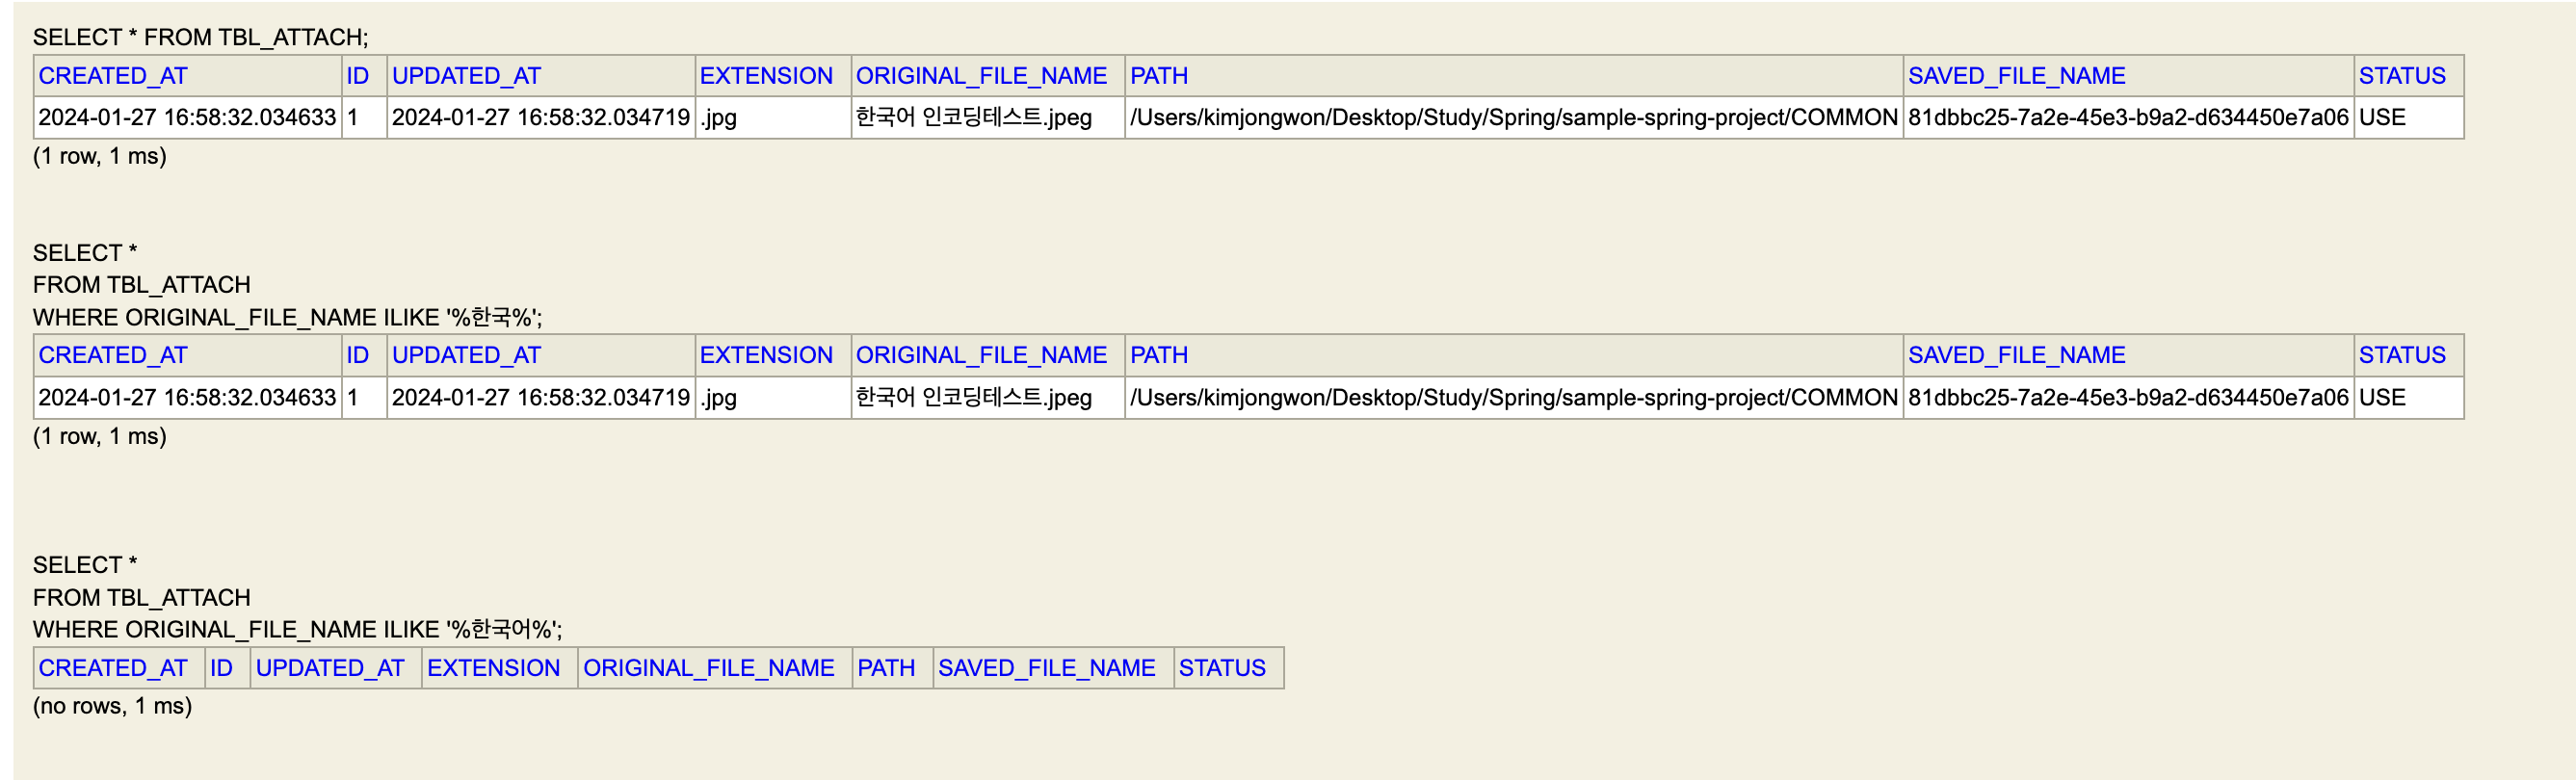The height and width of the screenshot is (780, 2576).
Task: Select '한국어 인코딩테스트.jpeg' cell in the '%한국%' result
Action: (988, 397)
